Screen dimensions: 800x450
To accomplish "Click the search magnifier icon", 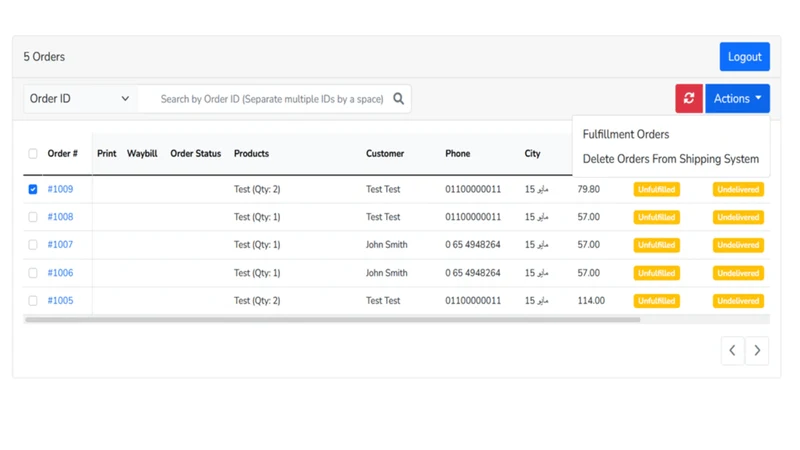I will (x=398, y=98).
